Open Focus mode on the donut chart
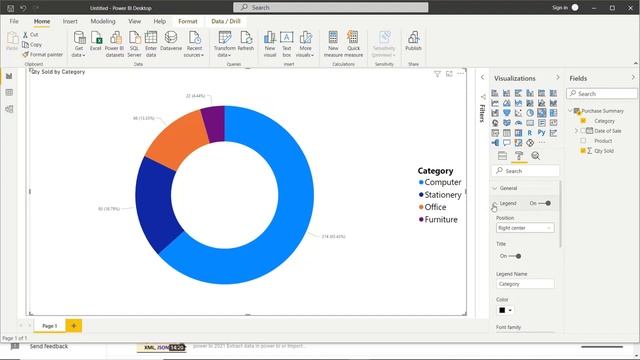 pyautogui.click(x=449, y=74)
